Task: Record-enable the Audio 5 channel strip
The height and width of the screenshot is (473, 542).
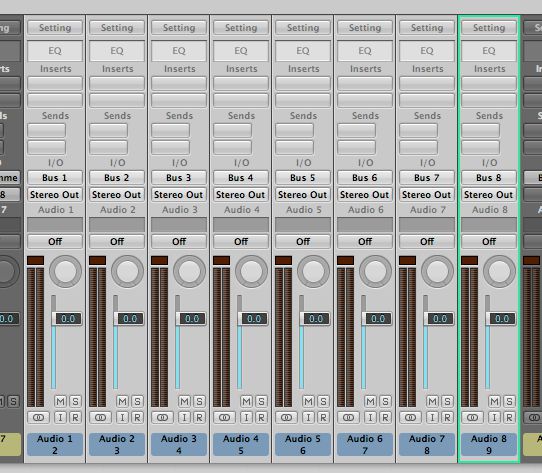Action: click(323, 418)
